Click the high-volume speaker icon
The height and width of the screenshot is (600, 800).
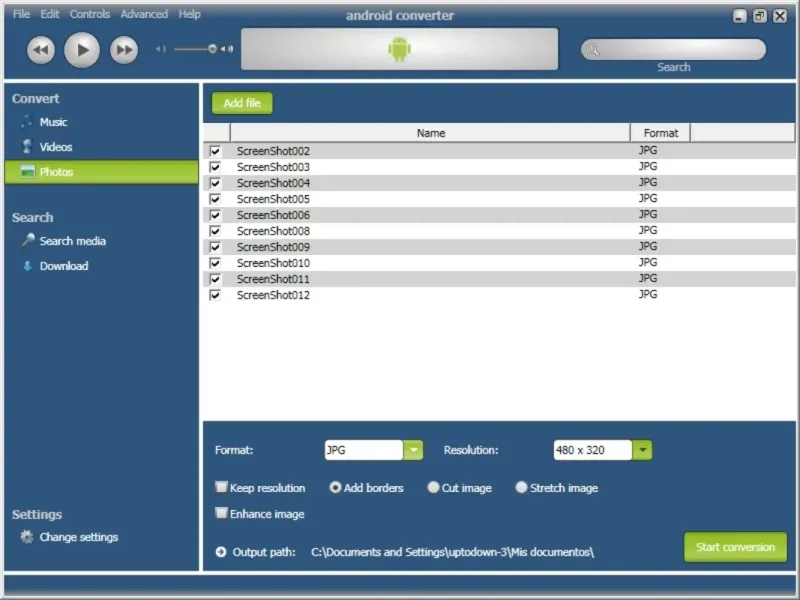coord(228,49)
